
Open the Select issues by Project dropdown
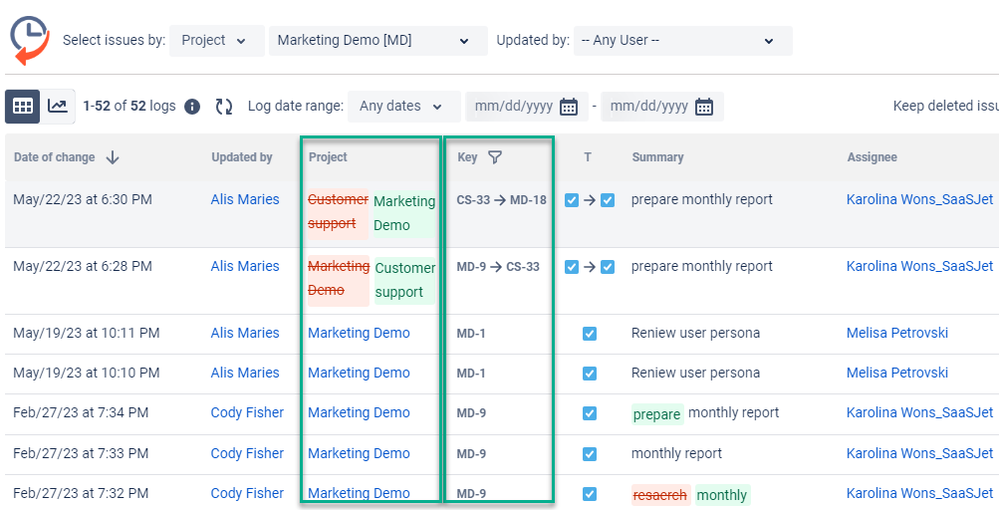(217, 41)
